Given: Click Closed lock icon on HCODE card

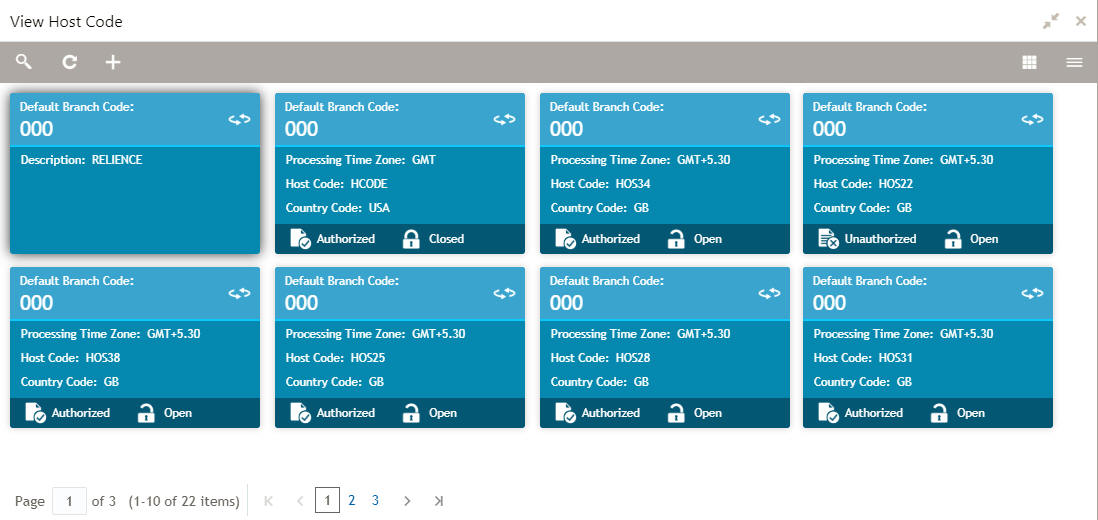Looking at the screenshot, I should [411, 239].
